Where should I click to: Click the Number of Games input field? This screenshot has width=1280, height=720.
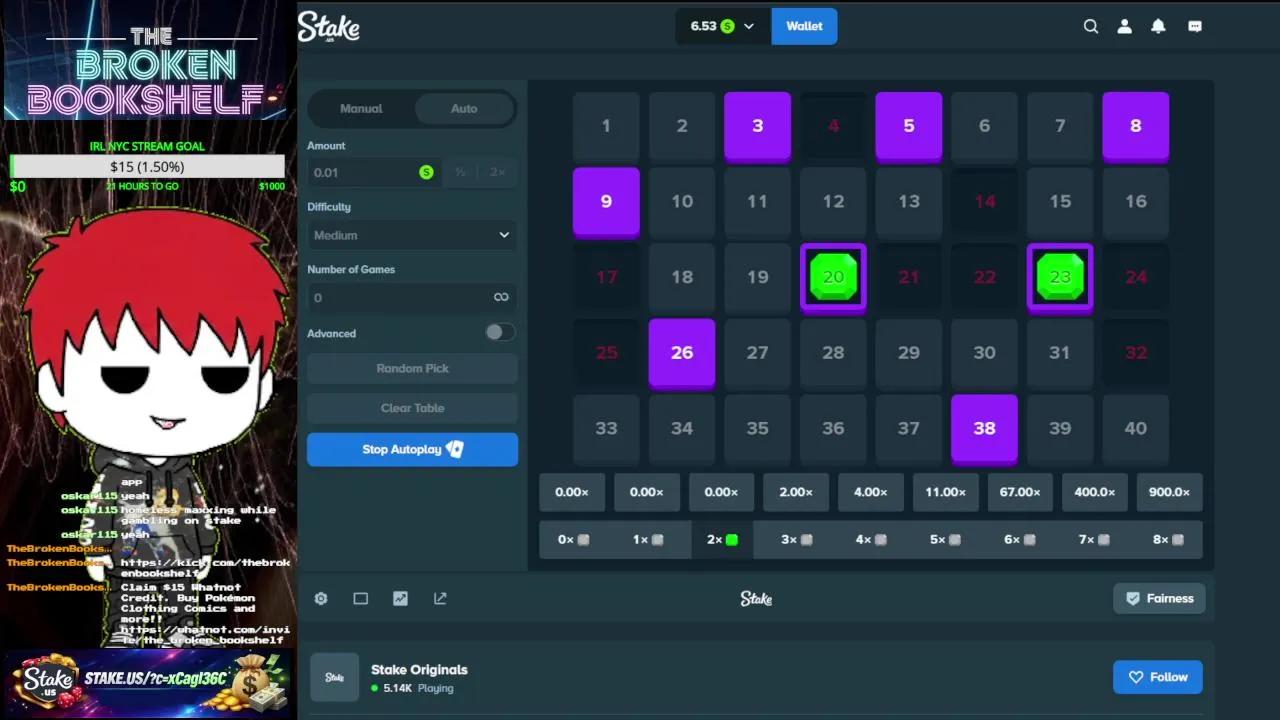coord(412,297)
